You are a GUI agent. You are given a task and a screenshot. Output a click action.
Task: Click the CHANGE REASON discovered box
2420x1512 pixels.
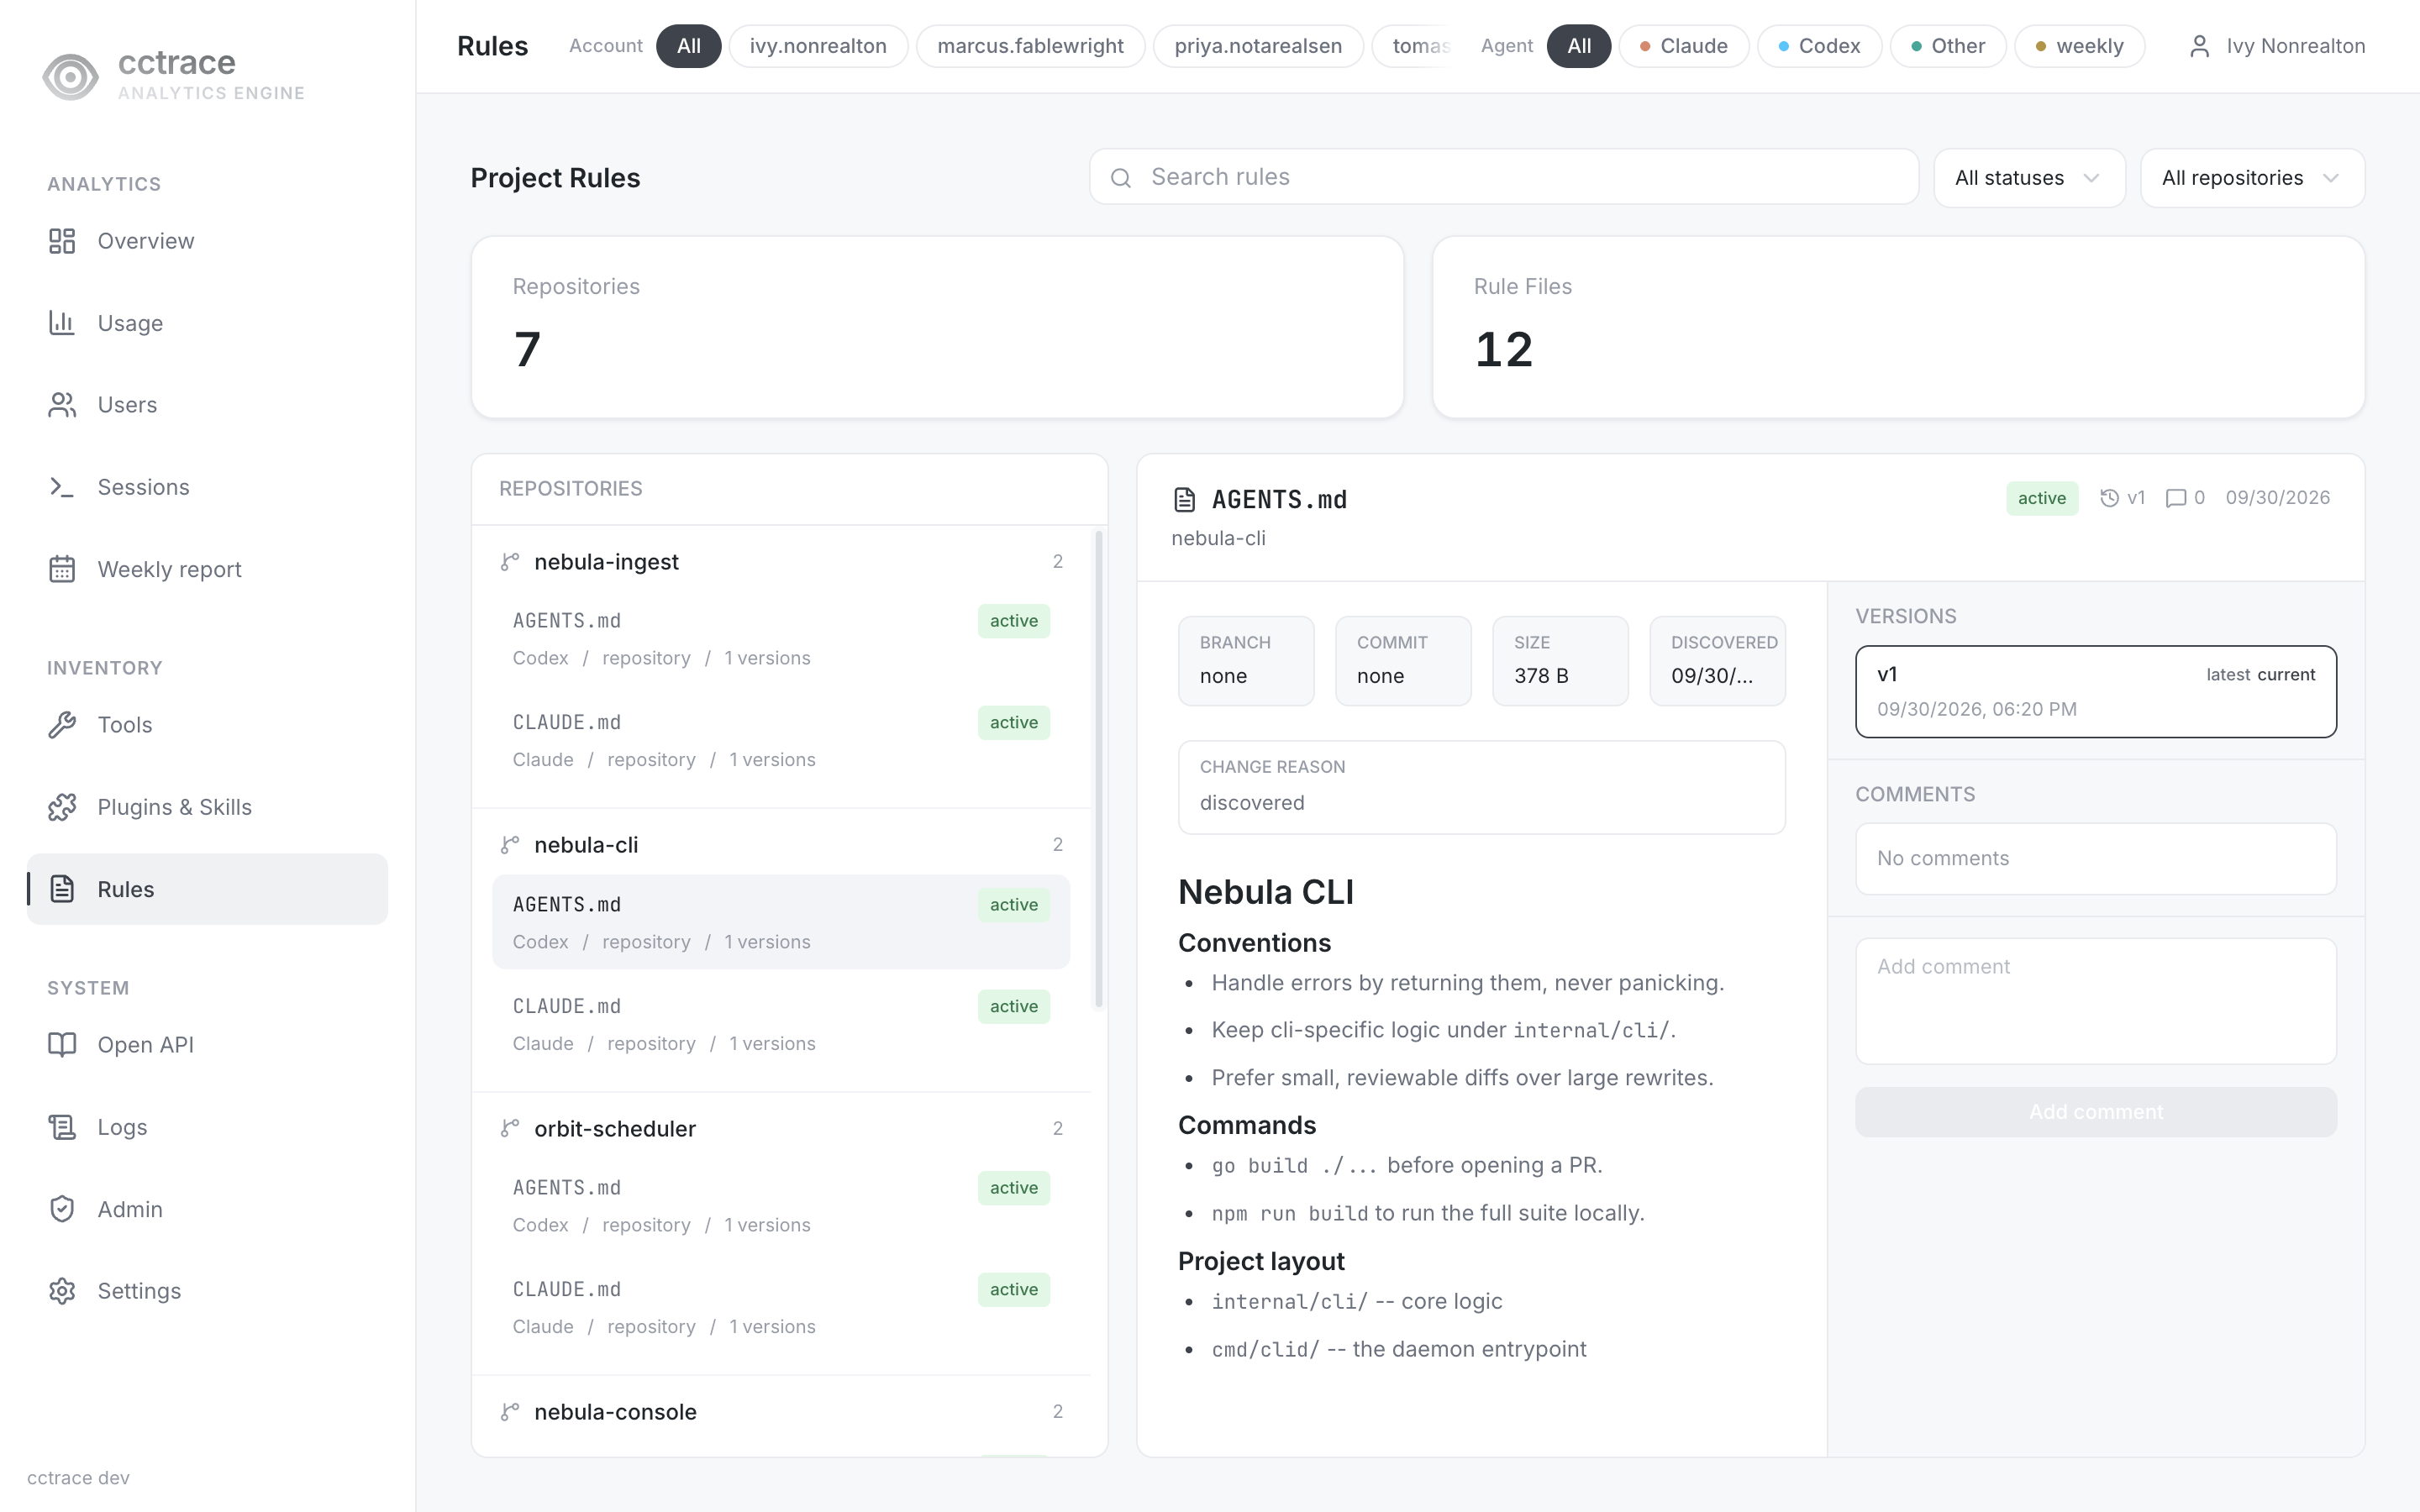pos(1481,787)
